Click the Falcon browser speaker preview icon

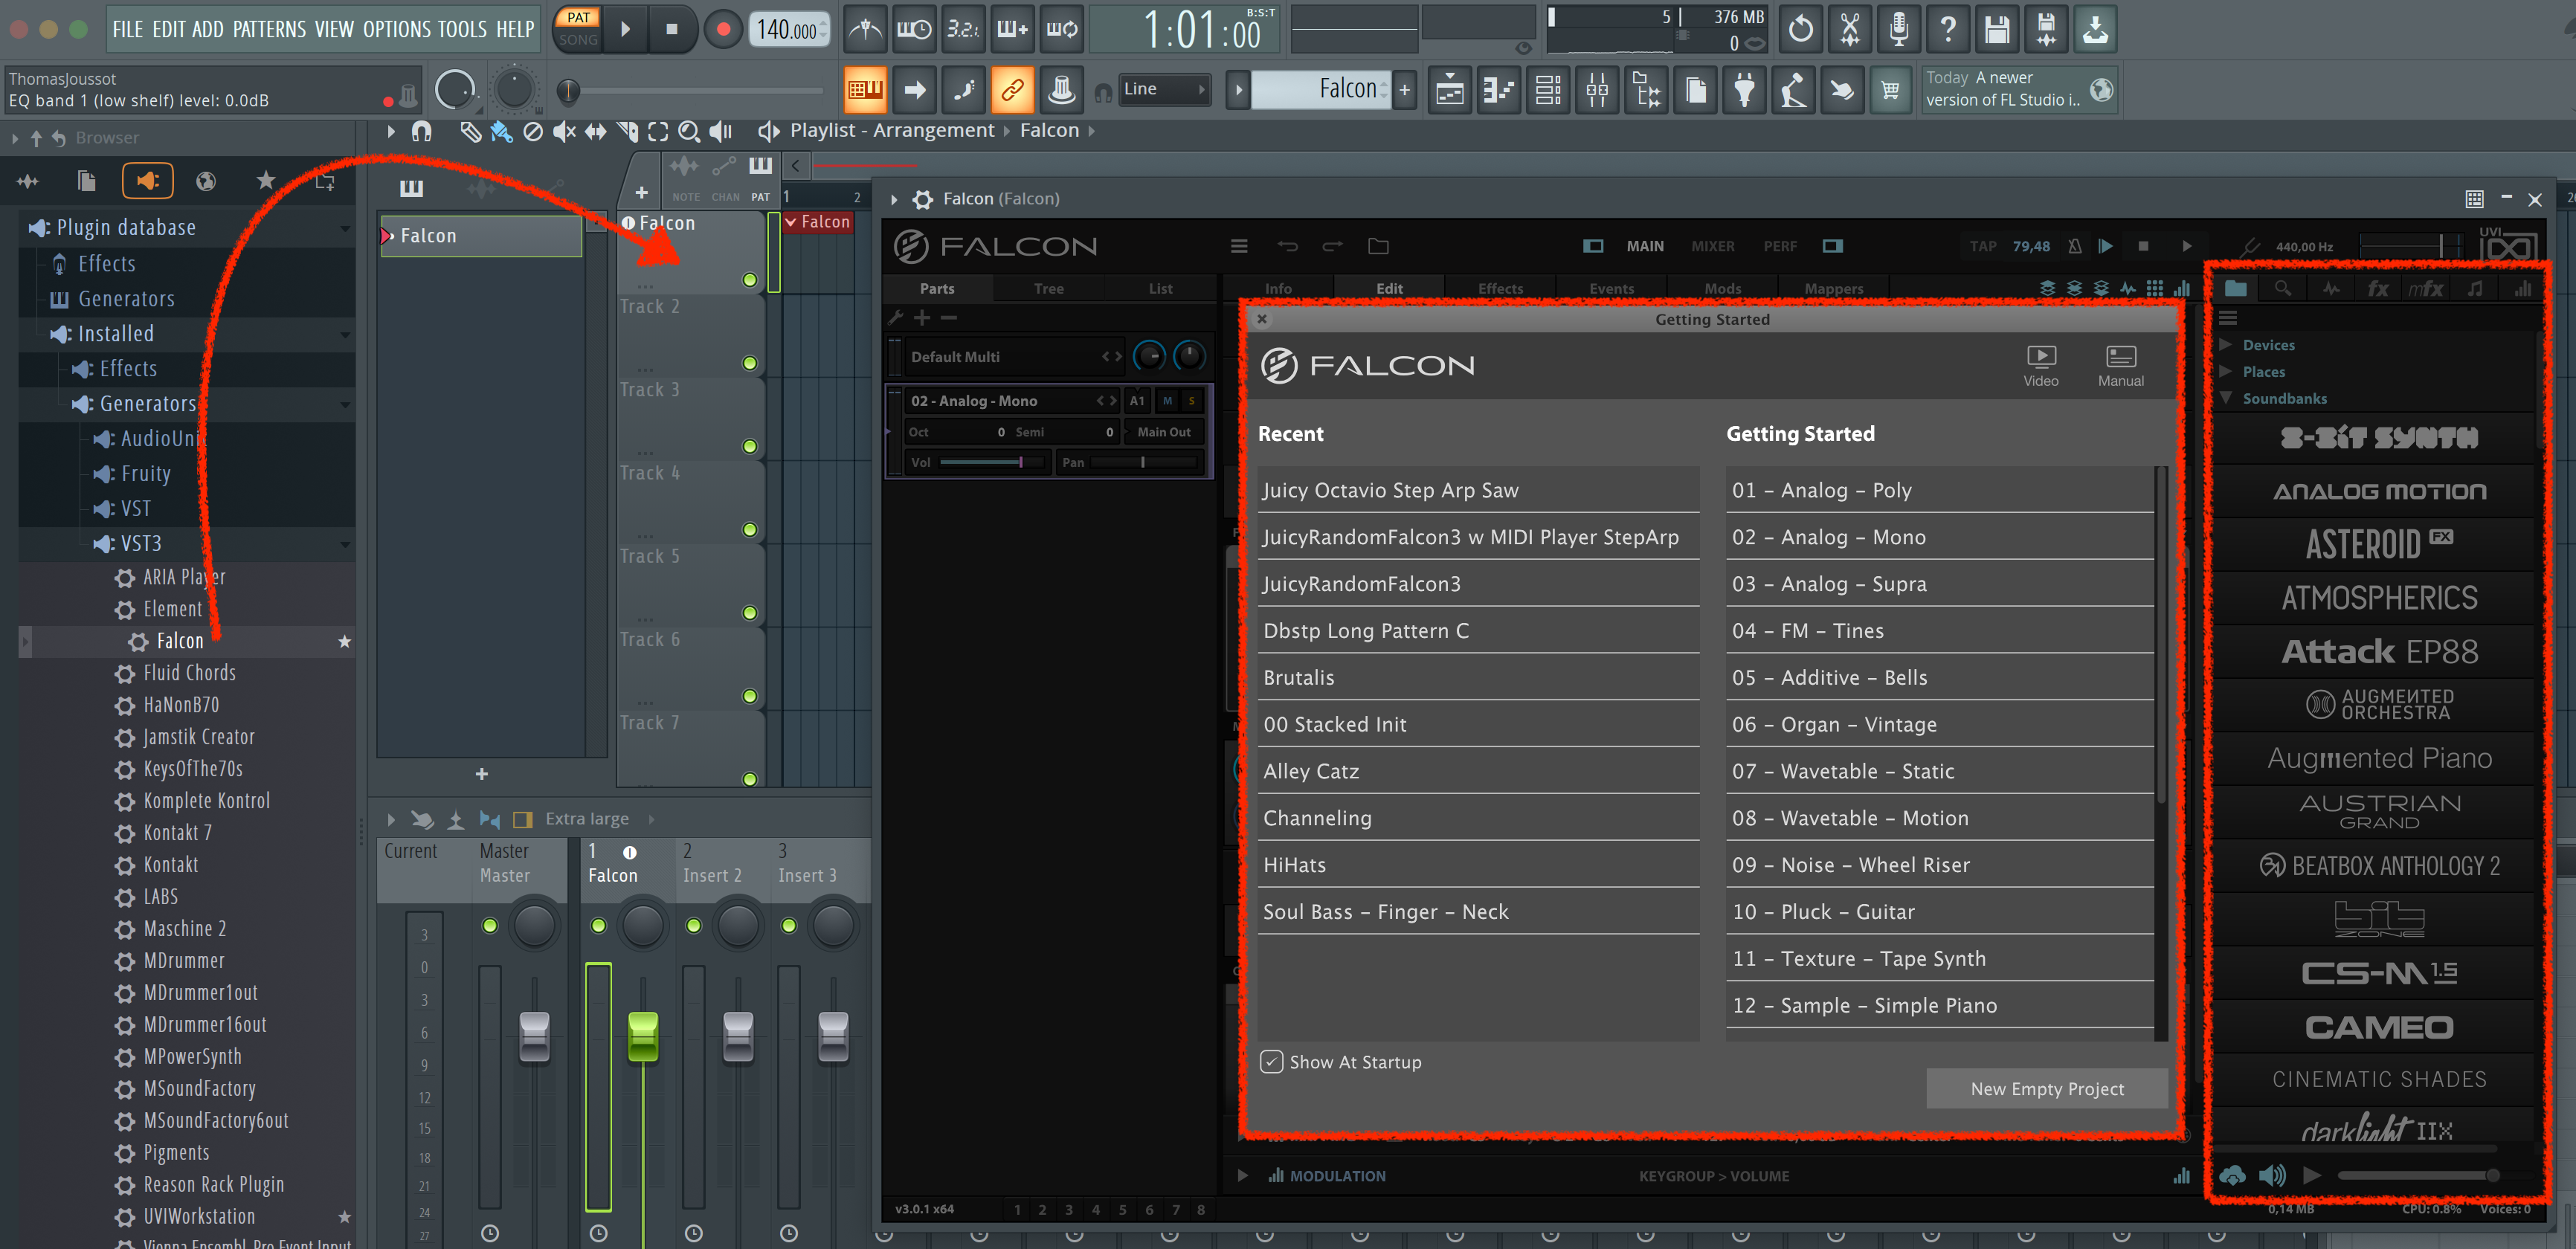tap(2272, 1175)
